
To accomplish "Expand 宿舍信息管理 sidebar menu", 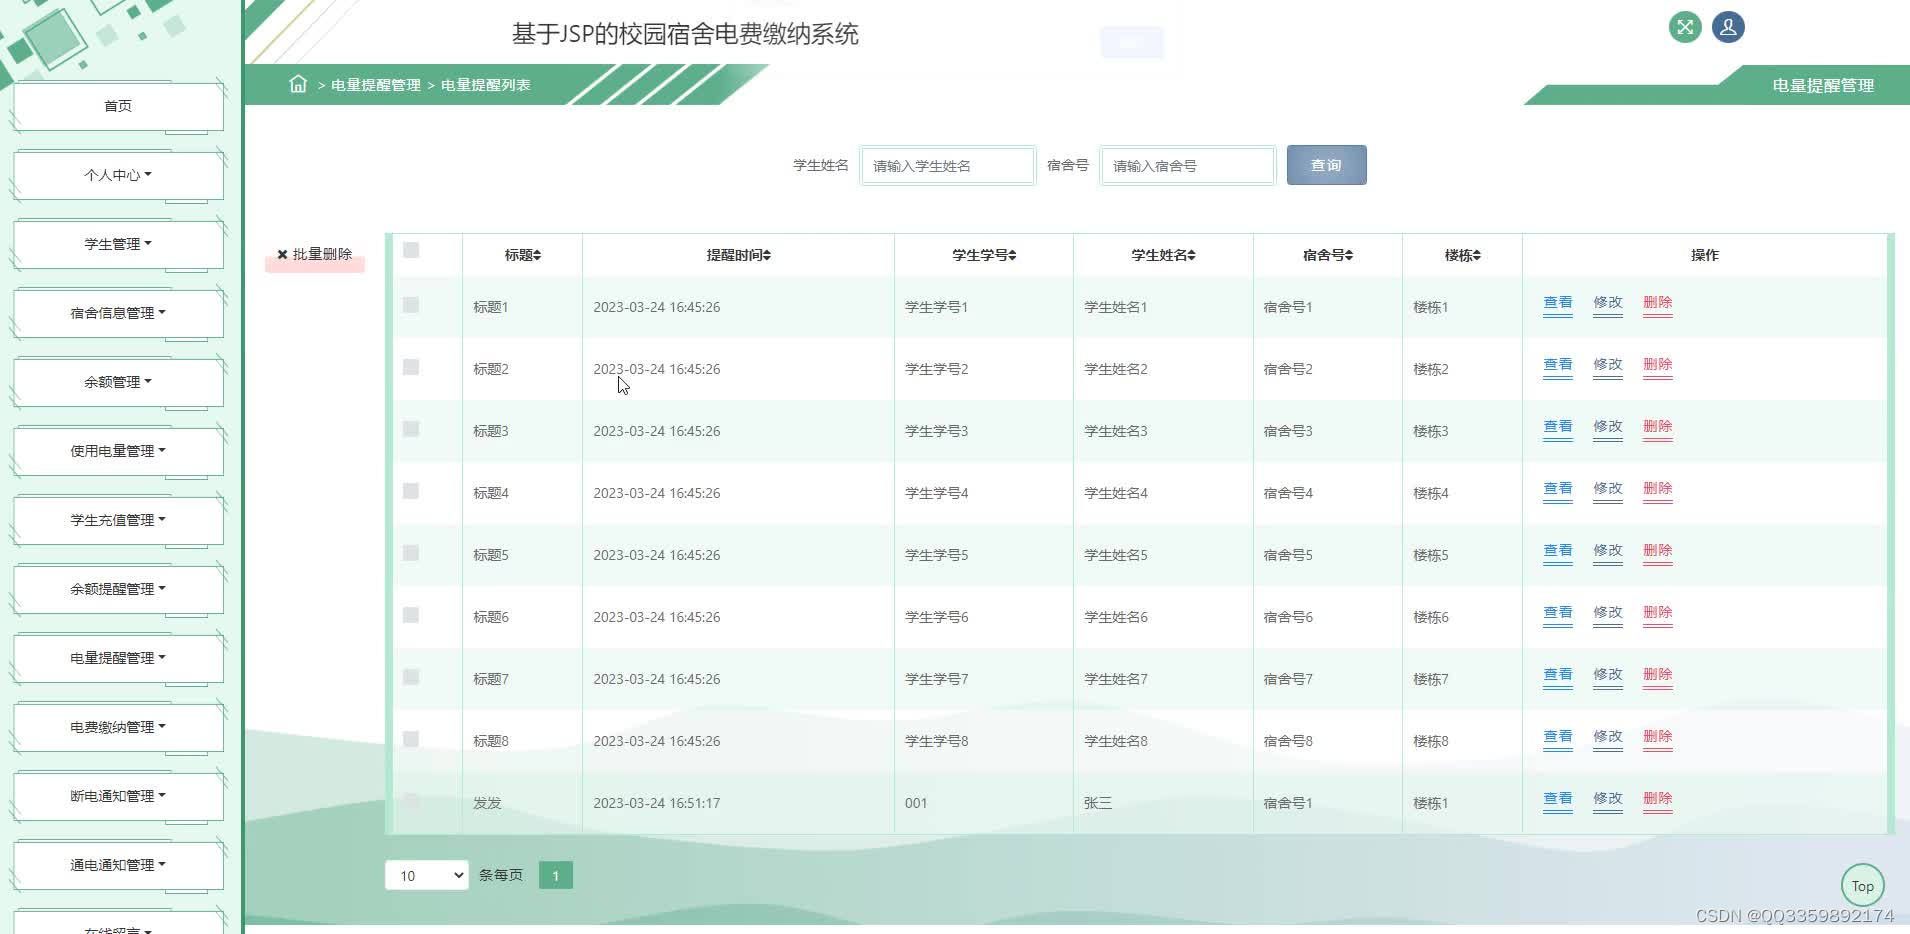I will (x=118, y=313).
